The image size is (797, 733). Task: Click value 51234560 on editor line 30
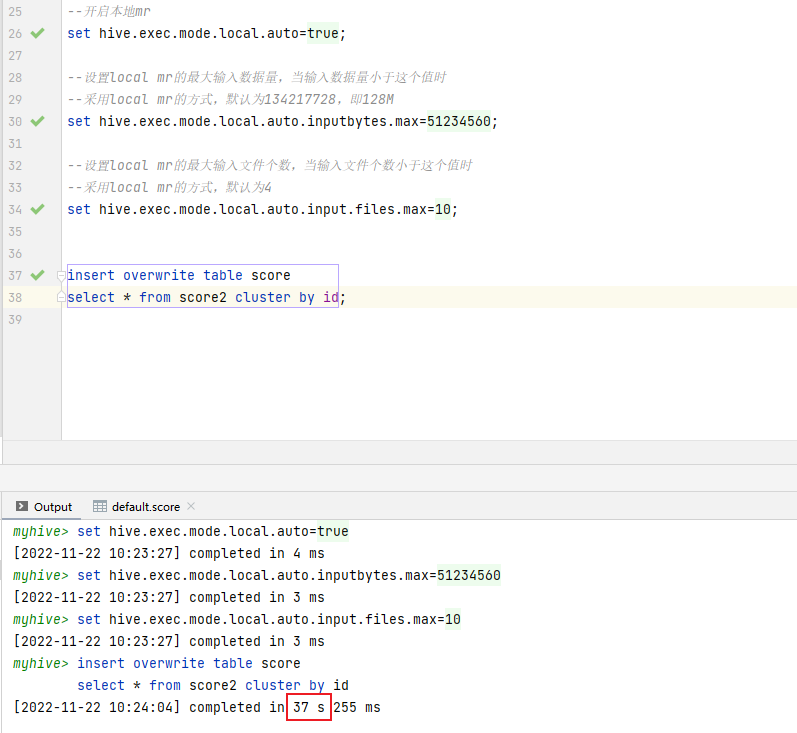[x=458, y=121]
